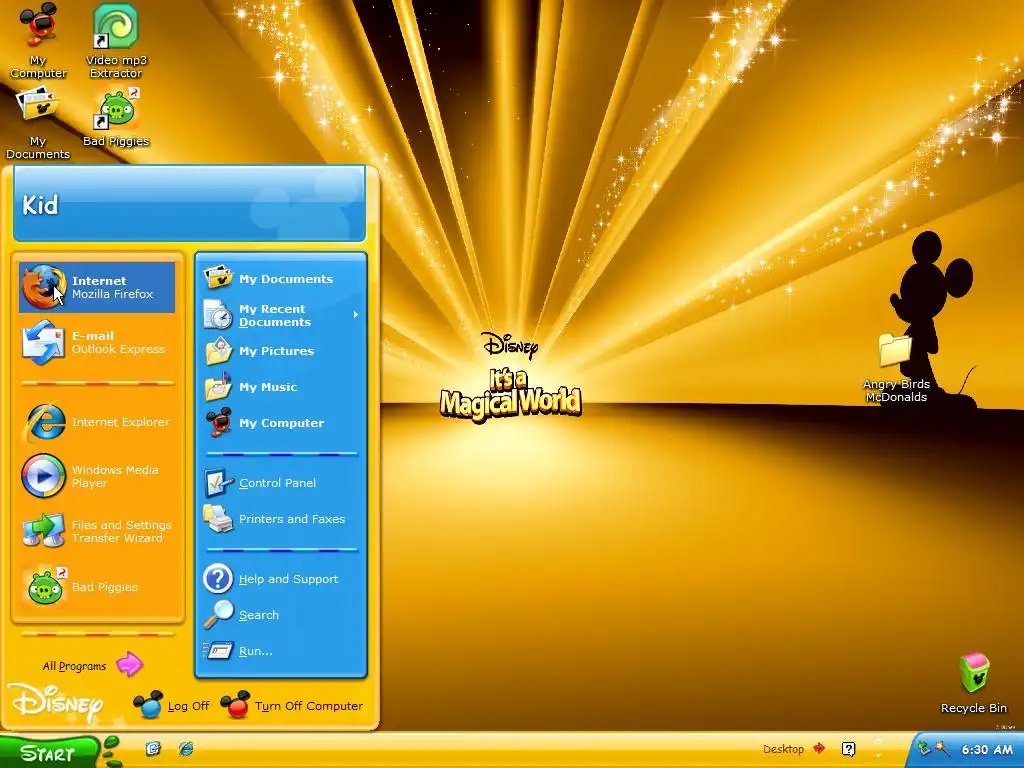Open Internet Explorer in Start menu list

(97, 423)
